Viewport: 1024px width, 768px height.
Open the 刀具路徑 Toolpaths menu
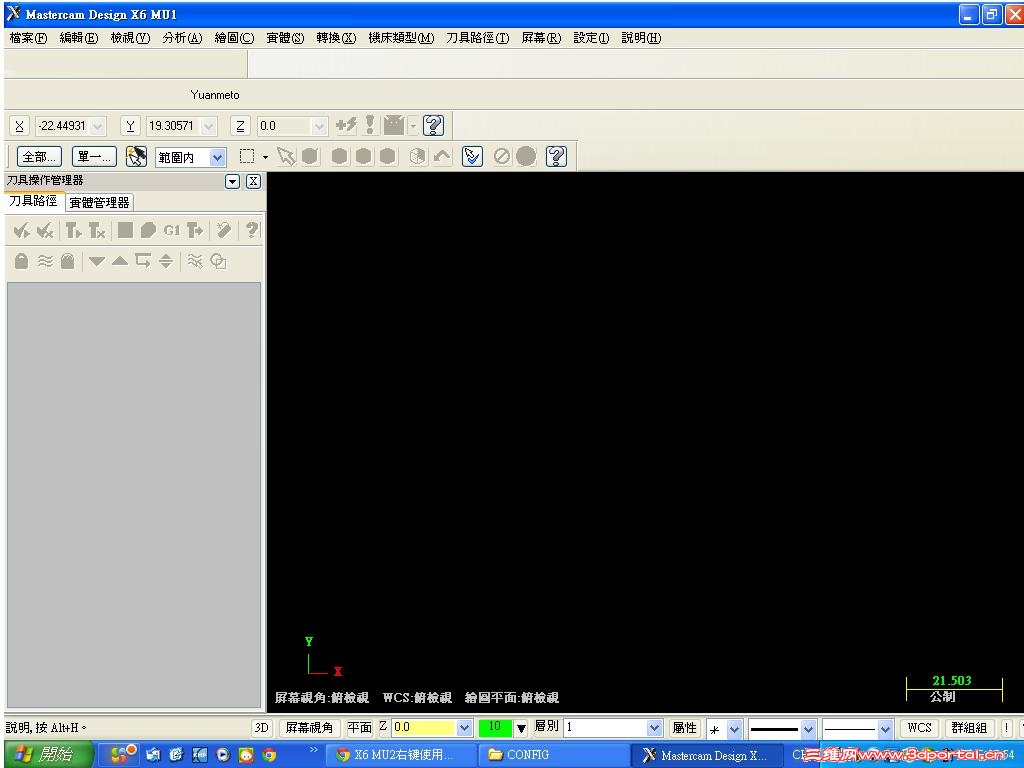[477, 38]
